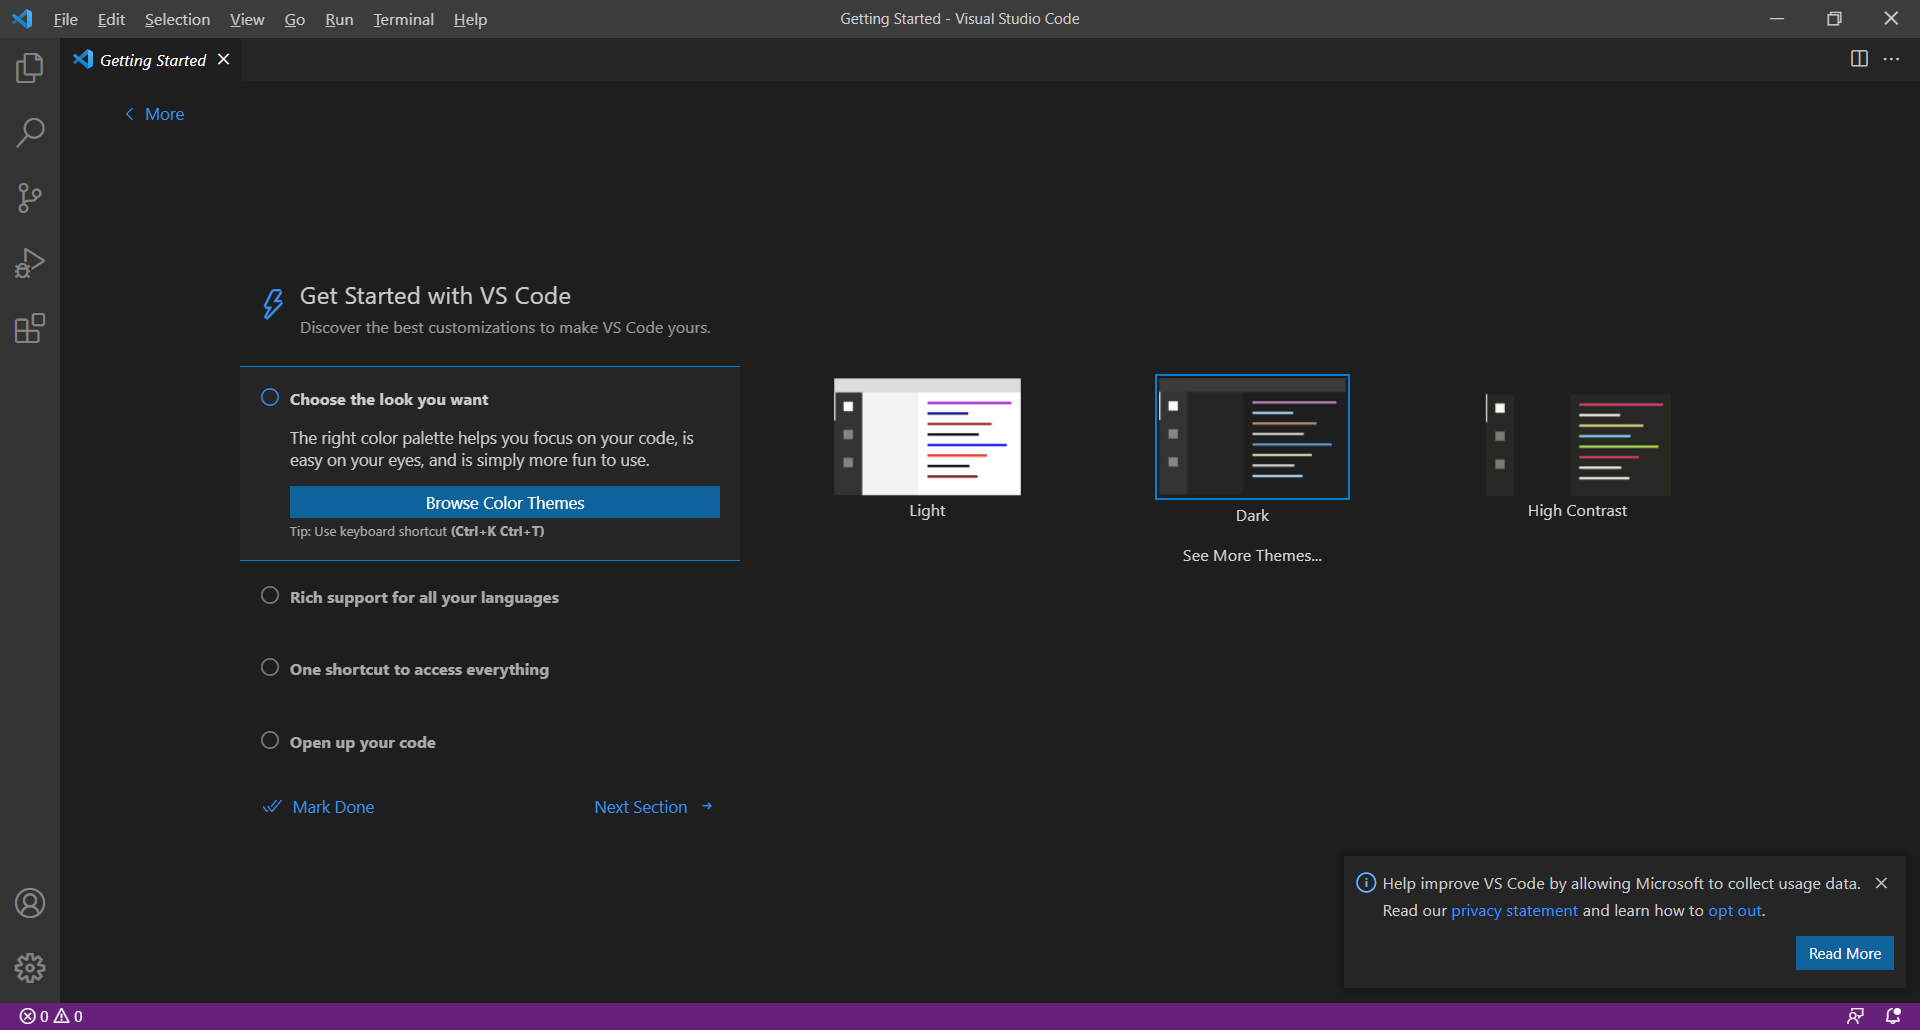Click the Next Section link
Image resolution: width=1920 pixels, height=1030 pixels.
(x=641, y=807)
